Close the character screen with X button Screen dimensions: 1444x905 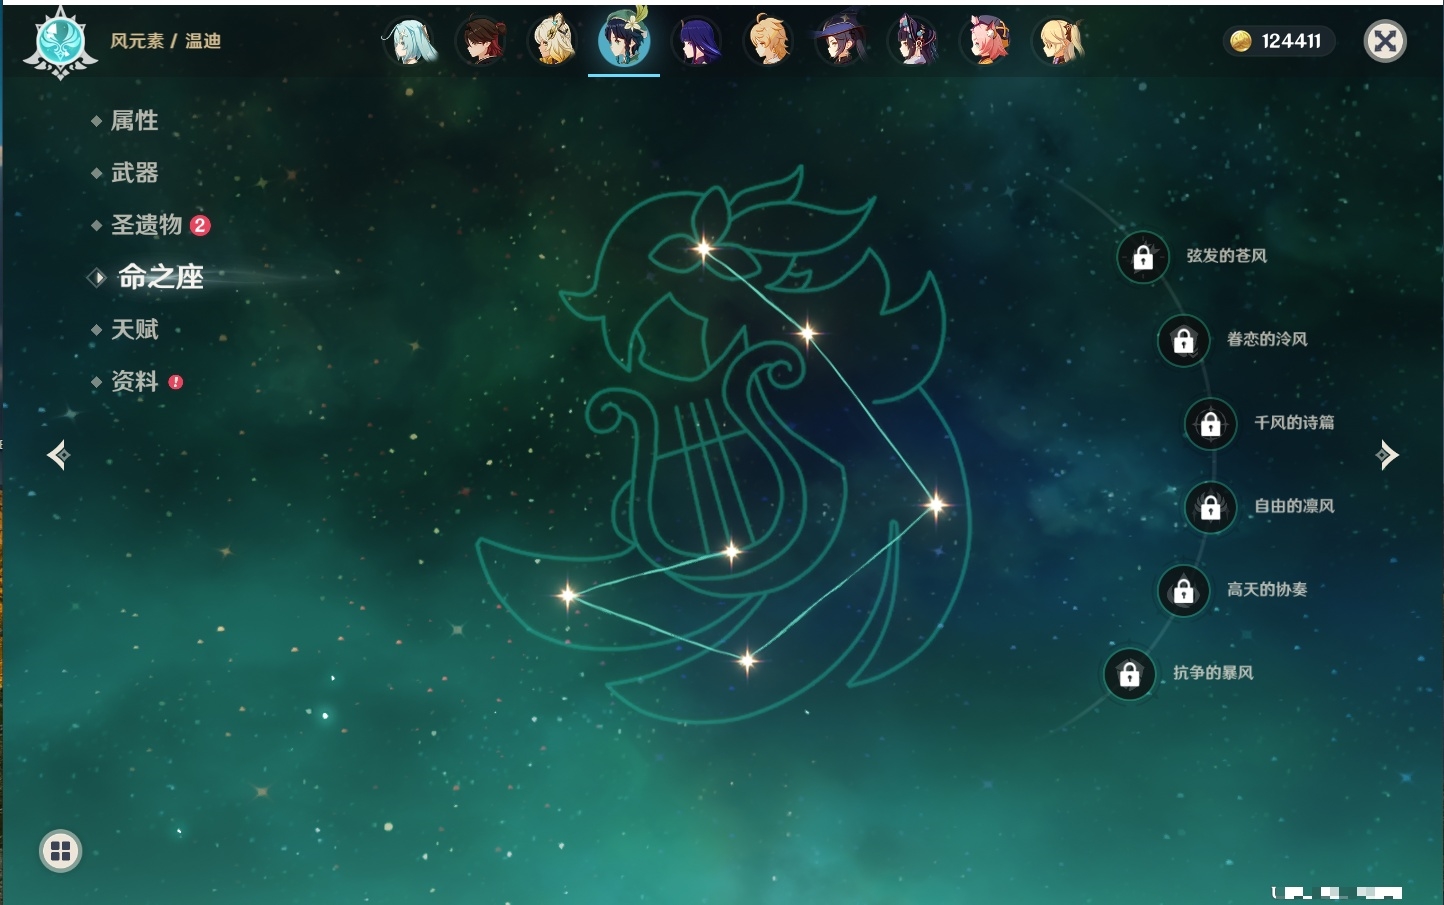[1385, 41]
